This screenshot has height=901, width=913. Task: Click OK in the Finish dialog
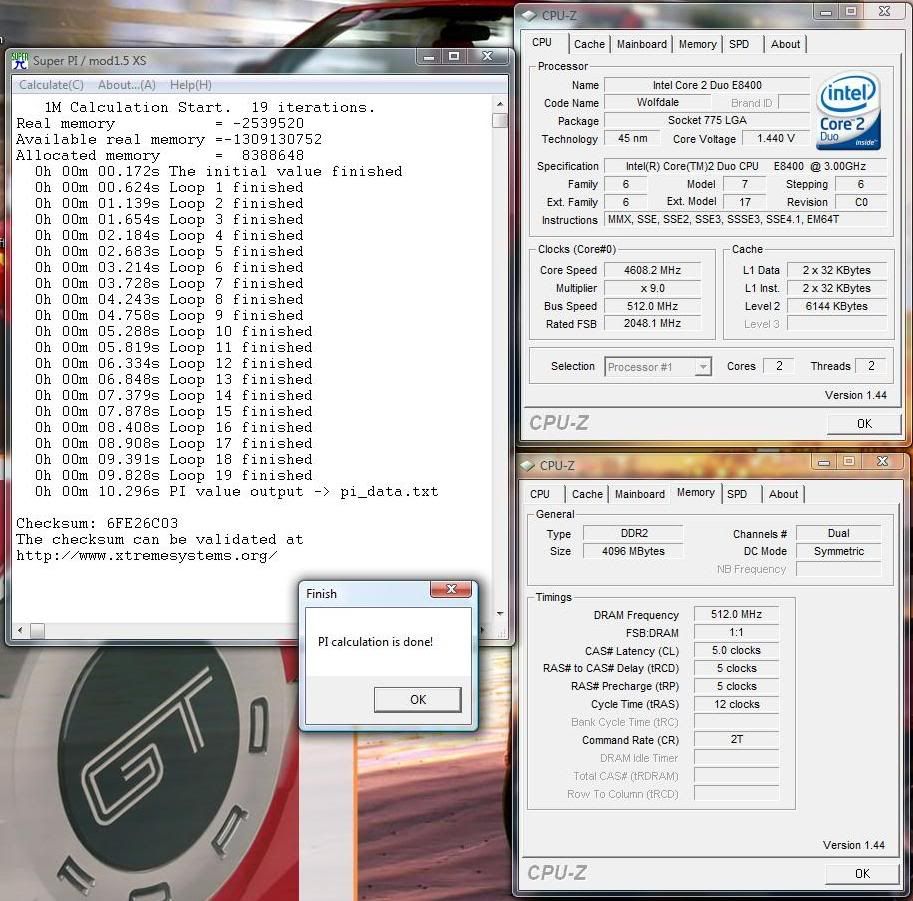point(418,699)
